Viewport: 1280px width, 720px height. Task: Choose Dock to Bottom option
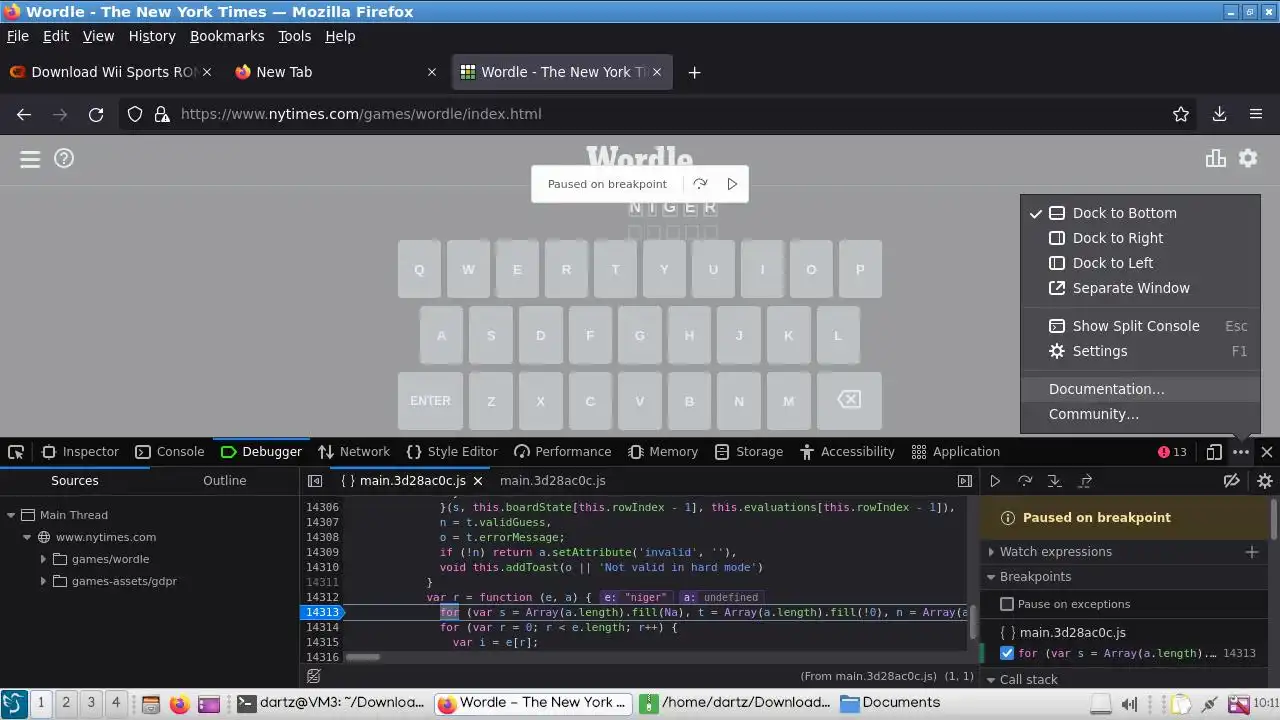click(x=1140, y=213)
